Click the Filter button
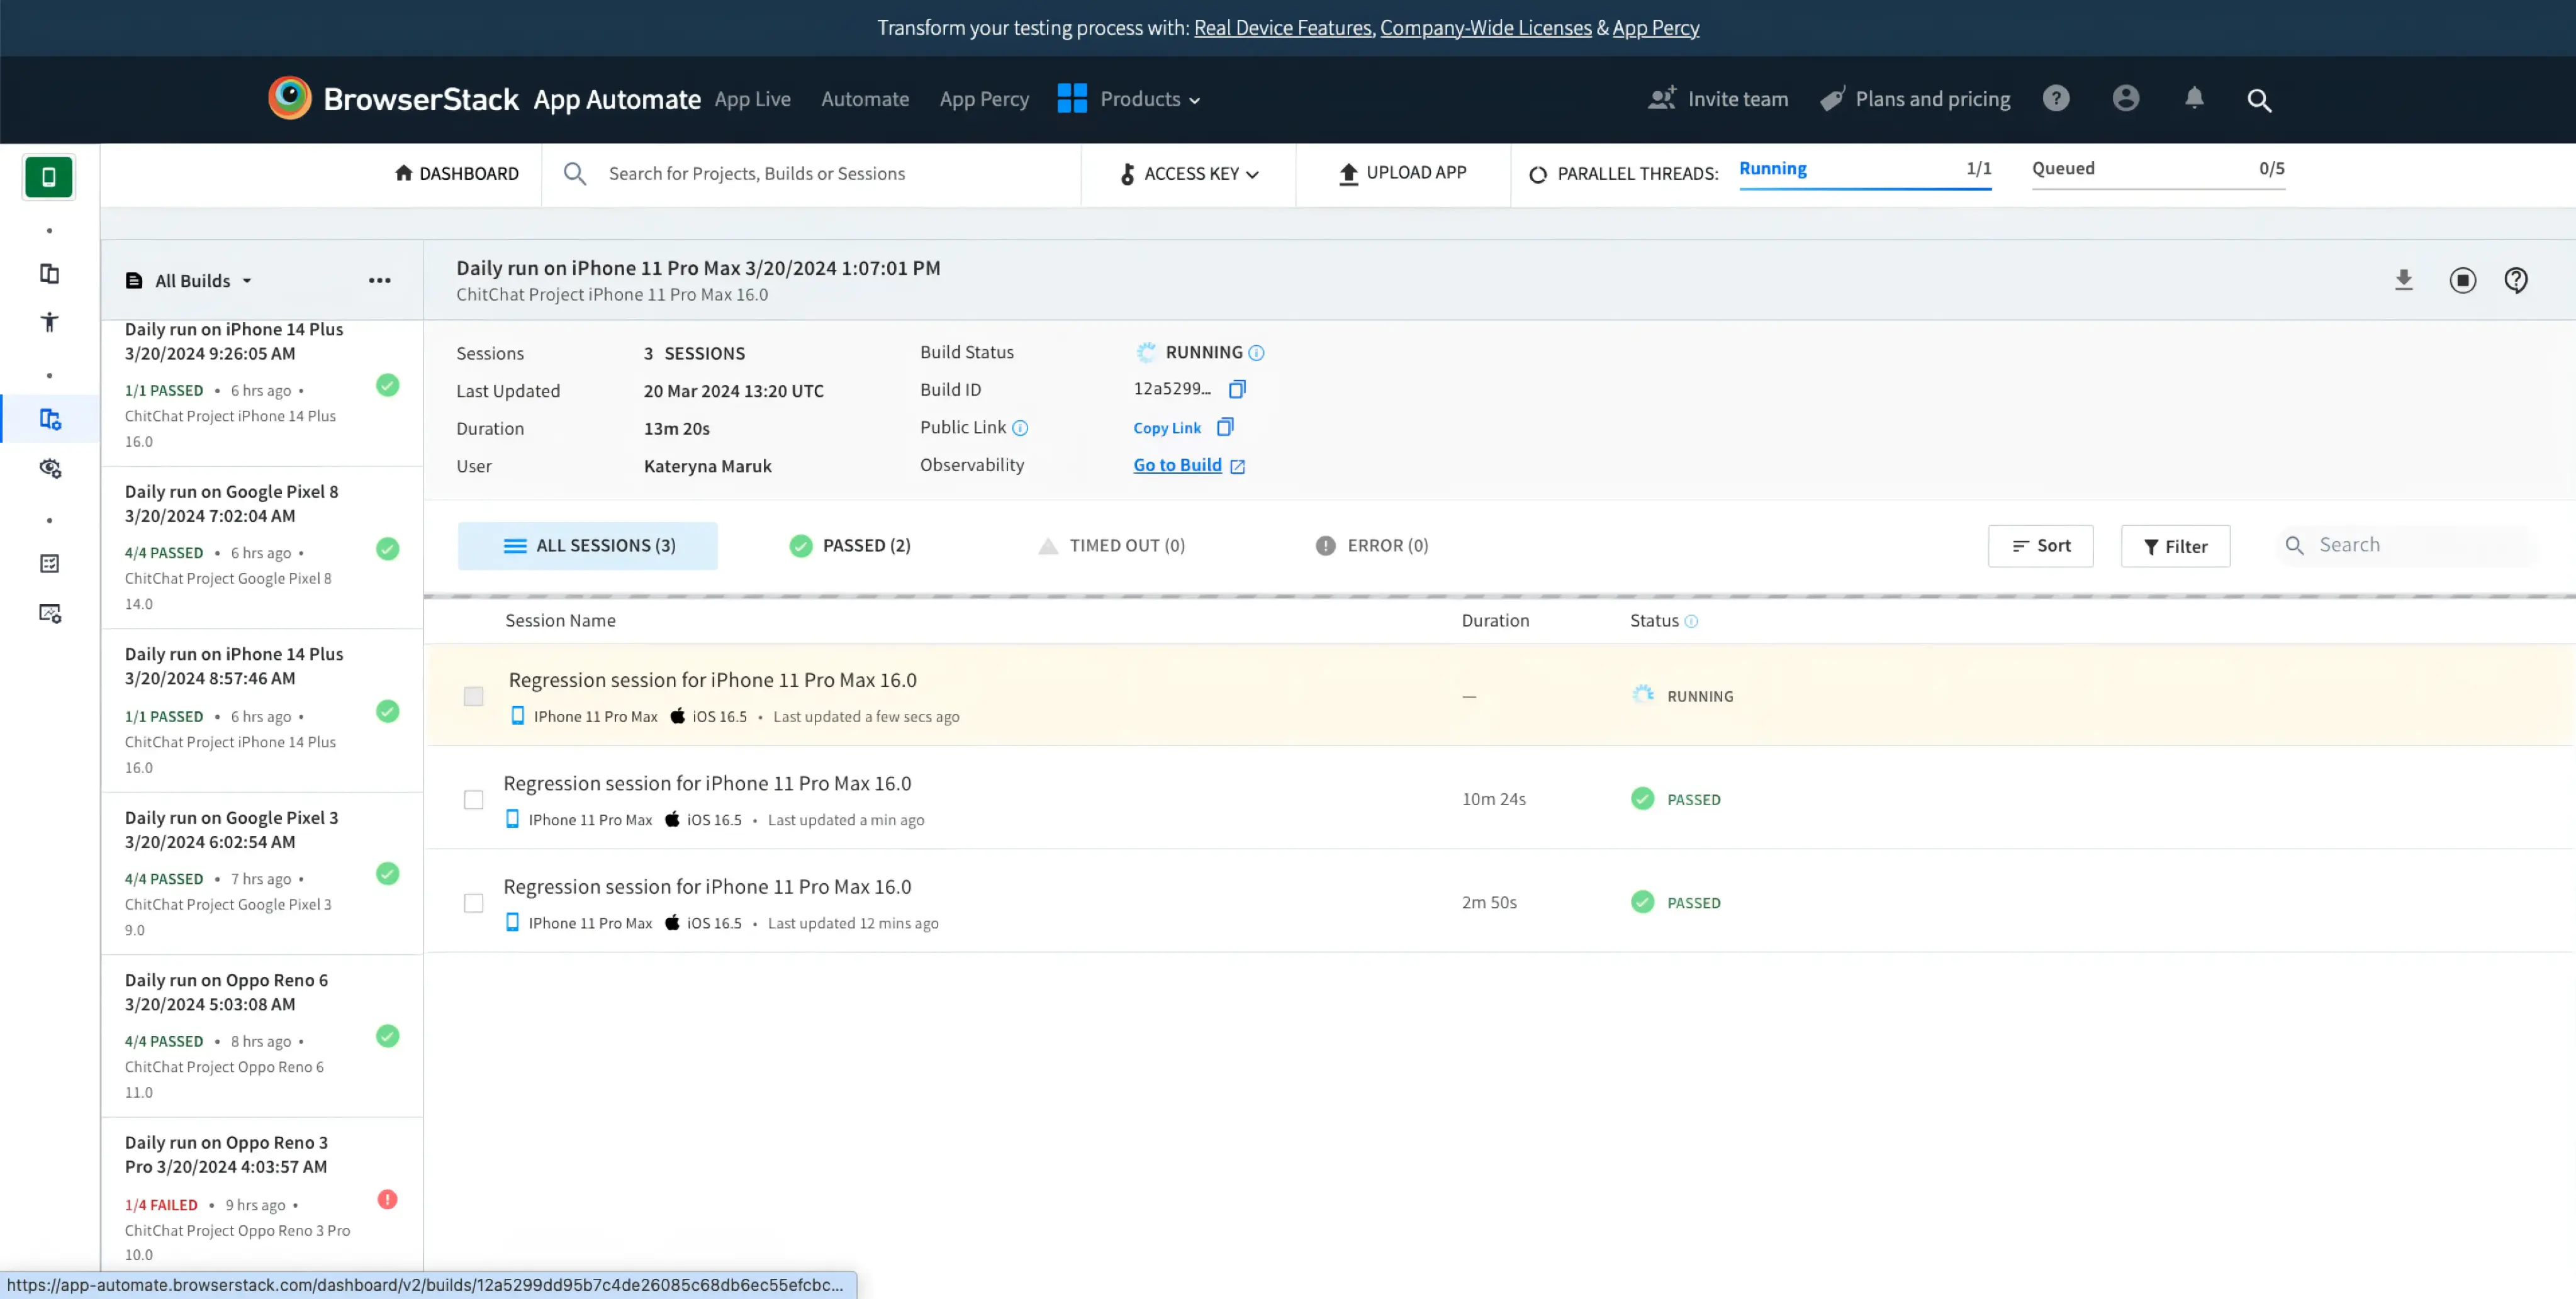 point(2176,546)
